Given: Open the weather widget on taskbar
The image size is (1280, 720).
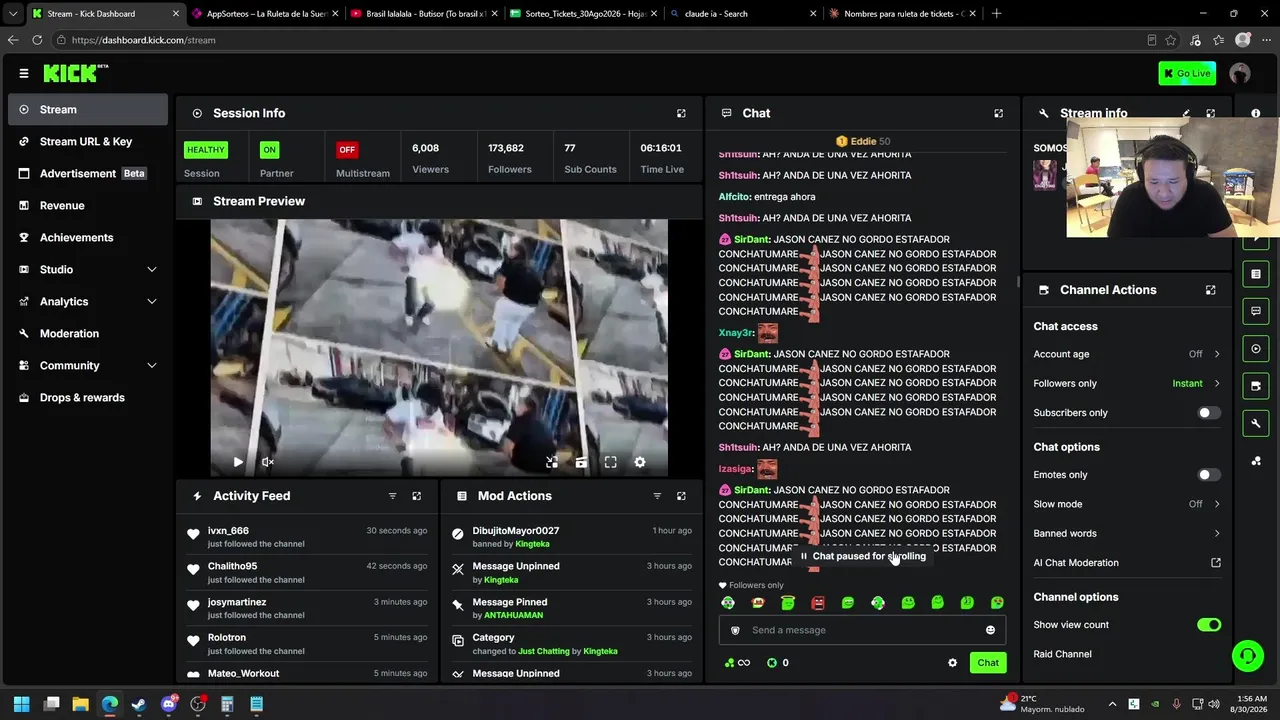Looking at the screenshot, I should click(x=1044, y=704).
